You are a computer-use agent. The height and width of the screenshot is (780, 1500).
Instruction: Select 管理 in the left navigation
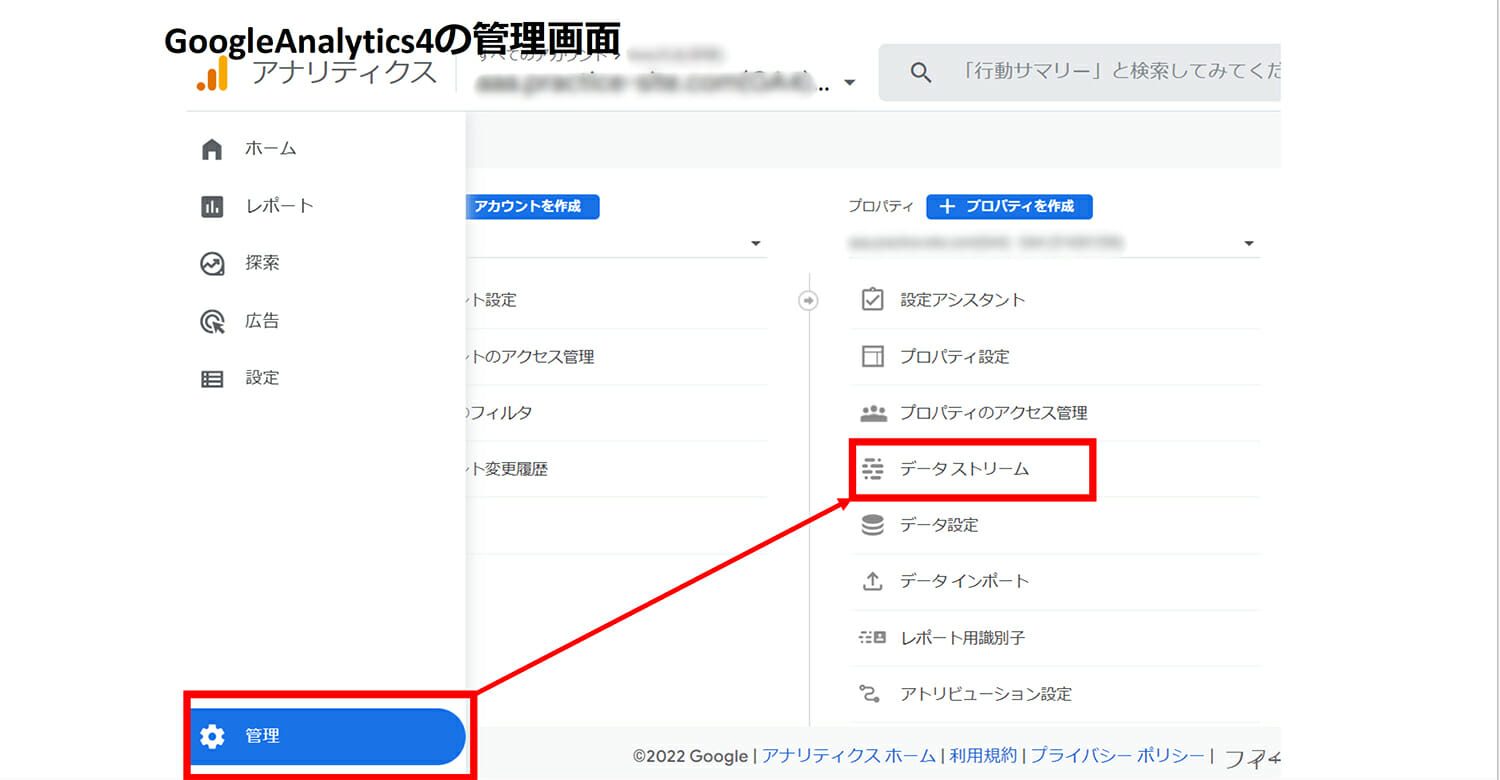pyautogui.click(x=326, y=737)
